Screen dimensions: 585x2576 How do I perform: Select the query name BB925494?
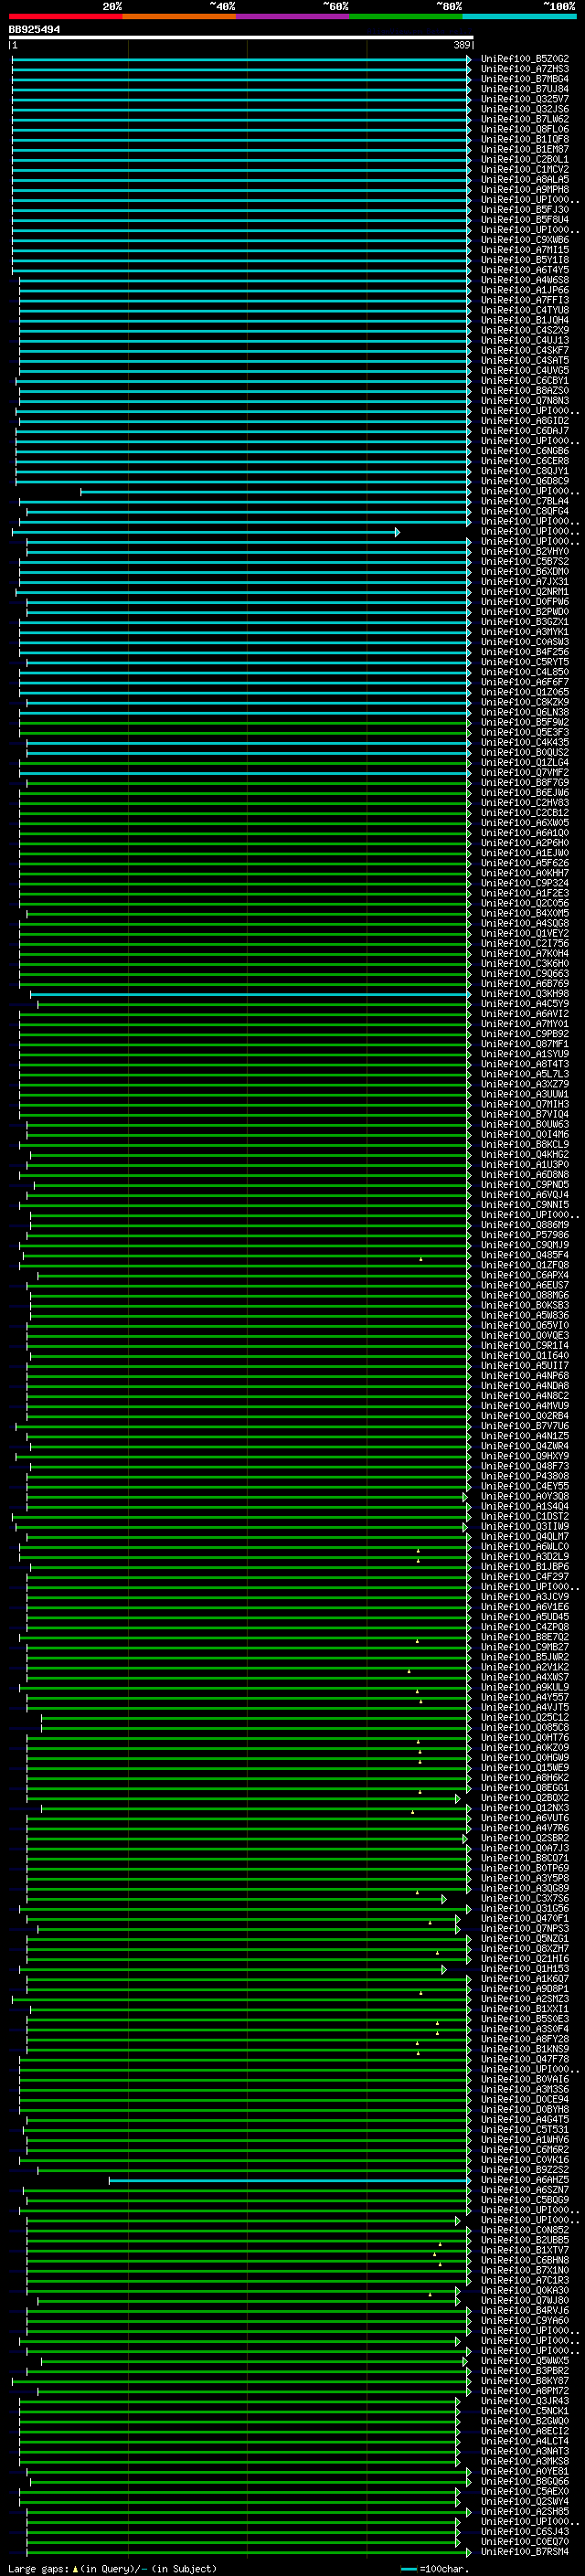pos(34,29)
